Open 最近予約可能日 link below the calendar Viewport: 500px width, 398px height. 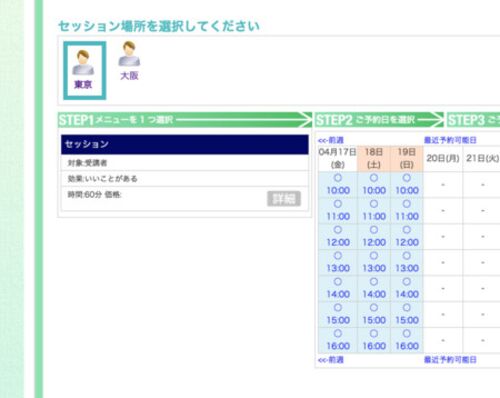pos(450,360)
